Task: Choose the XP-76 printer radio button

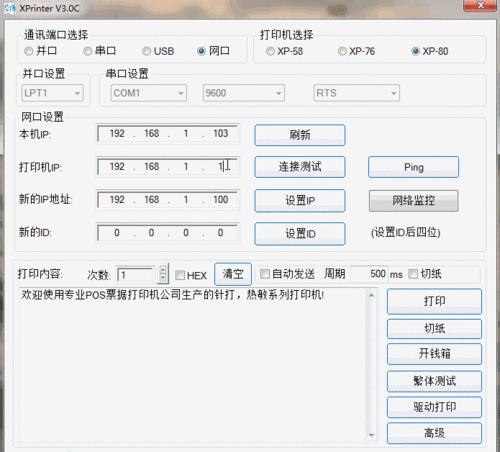Action: coord(342,51)
